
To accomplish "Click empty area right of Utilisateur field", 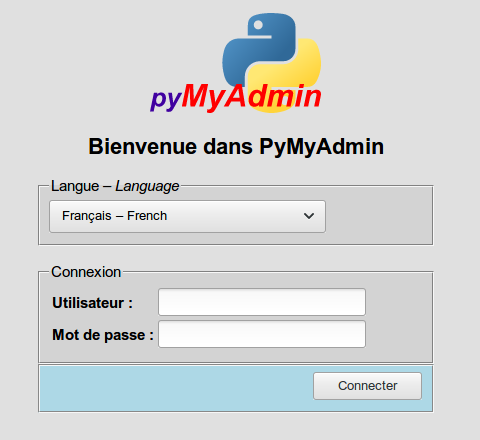I will tap(398, 302).
